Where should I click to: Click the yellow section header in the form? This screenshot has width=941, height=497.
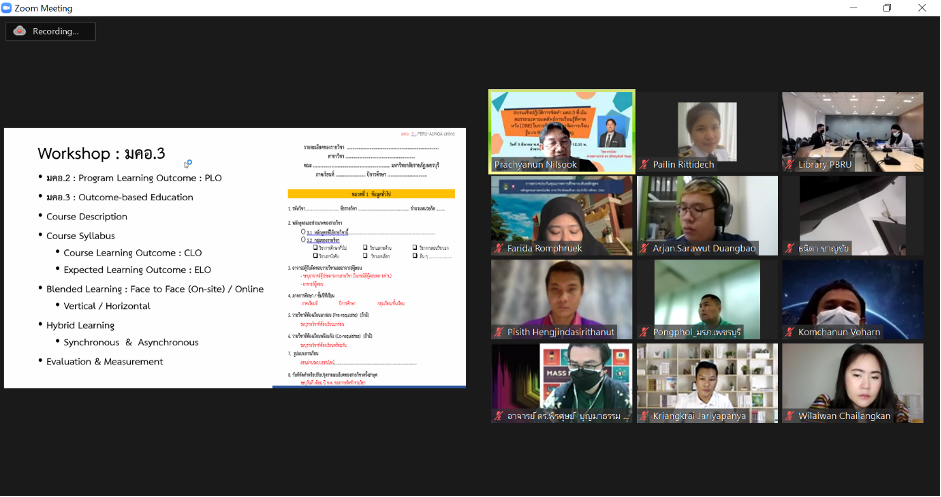[371, 194]
